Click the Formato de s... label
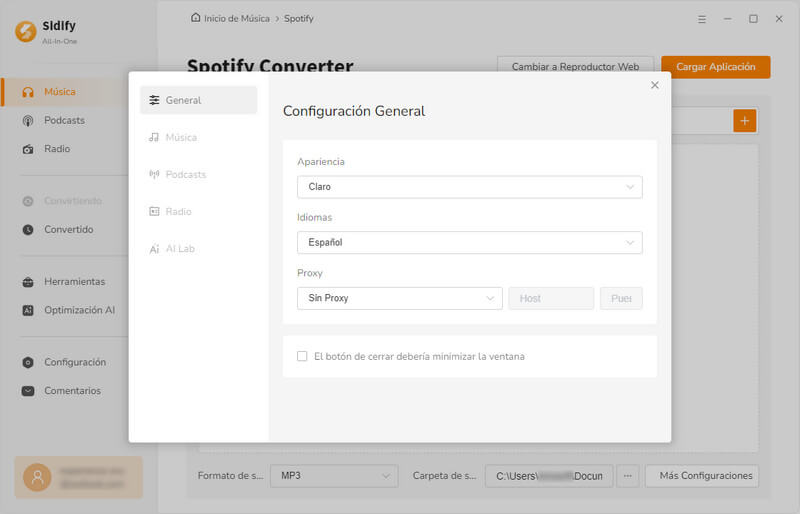 (x=231, y=476)
